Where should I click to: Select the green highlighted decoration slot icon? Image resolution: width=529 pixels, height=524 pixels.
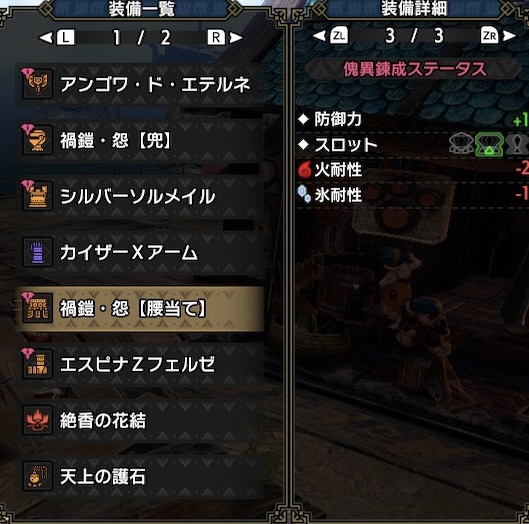point(489,145)
